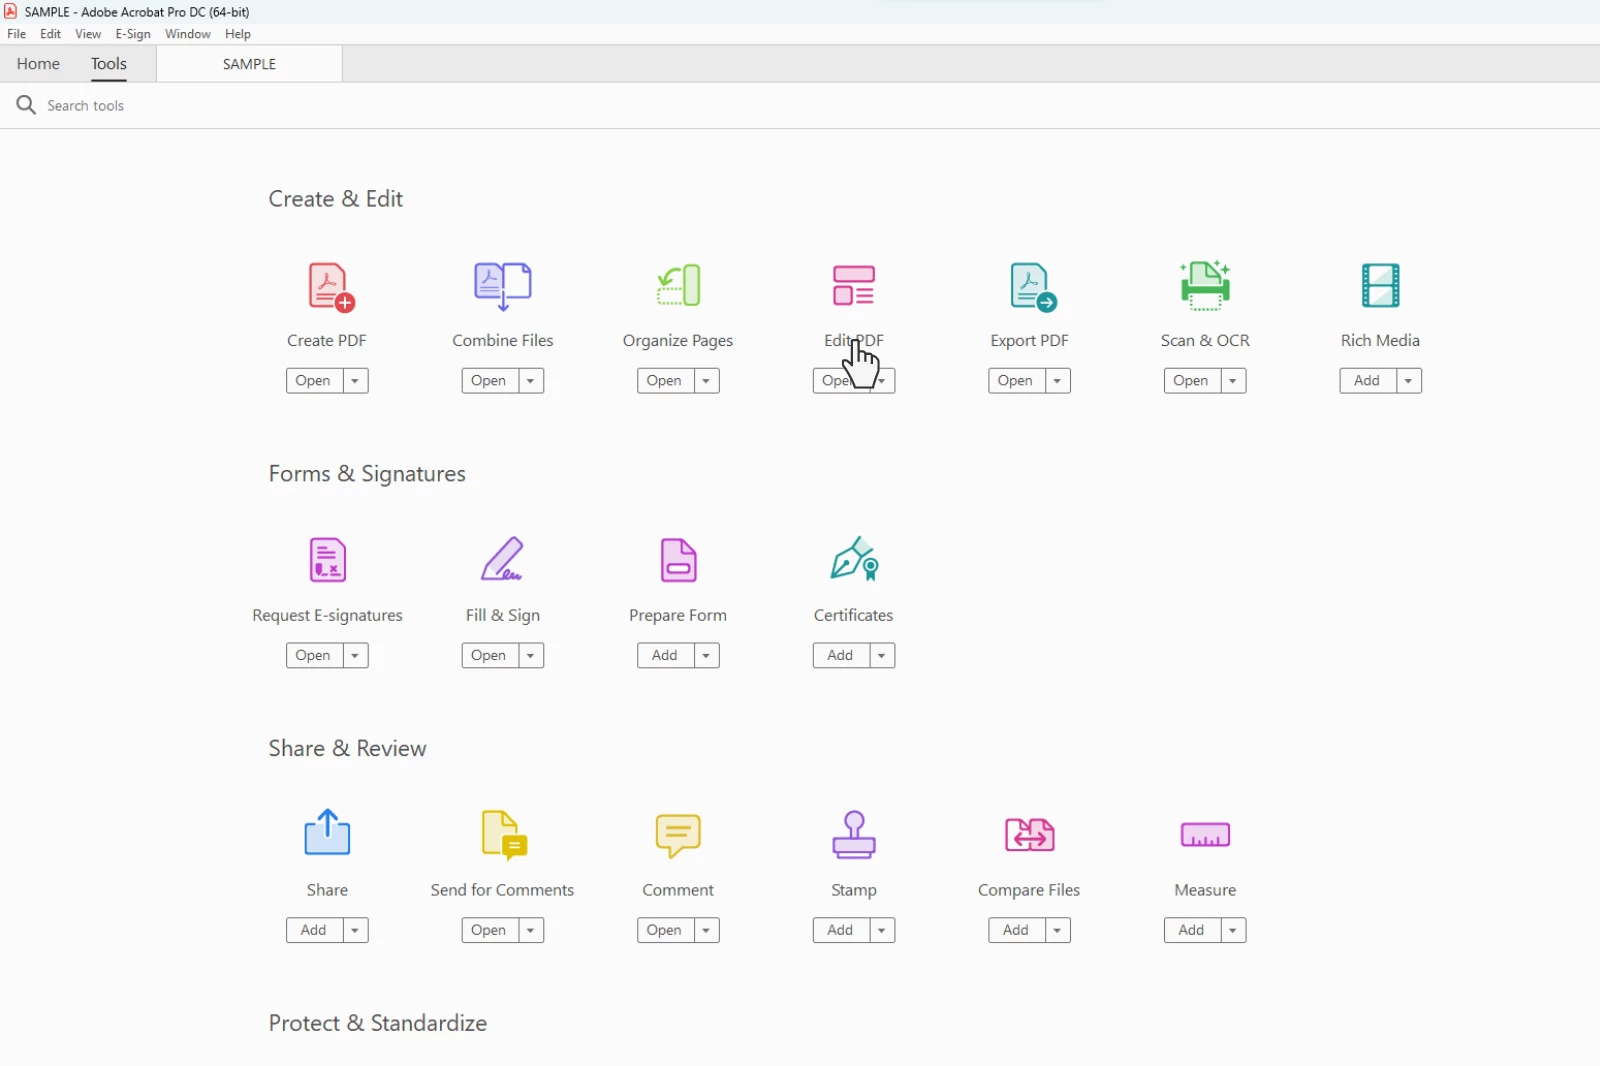Open the Stamp dropdown arrow
Viewport: 1600px width, 1066px height.
pyautogui.click(x=883, y=931)
